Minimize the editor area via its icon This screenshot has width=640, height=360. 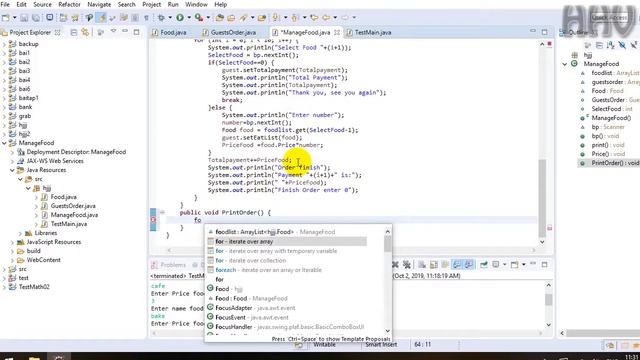tap(533, 31)
